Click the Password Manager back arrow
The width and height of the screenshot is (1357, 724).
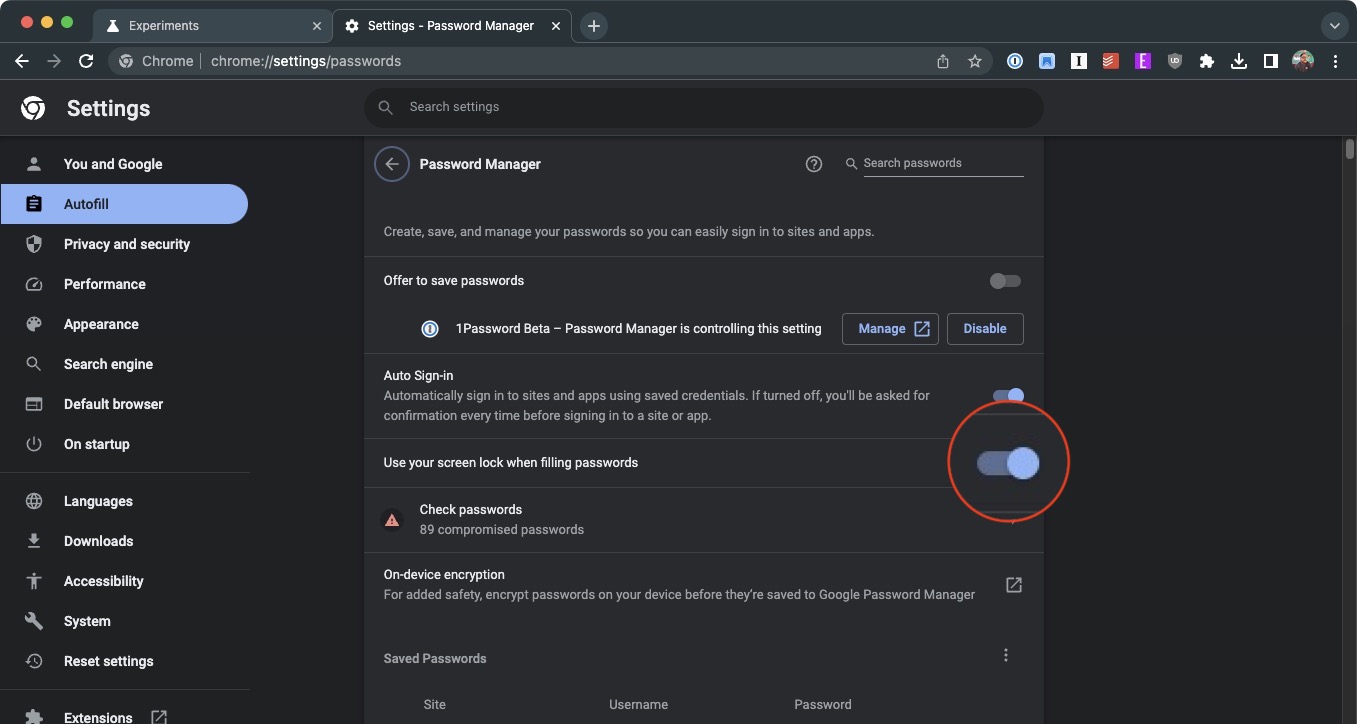tap(392, 164)
